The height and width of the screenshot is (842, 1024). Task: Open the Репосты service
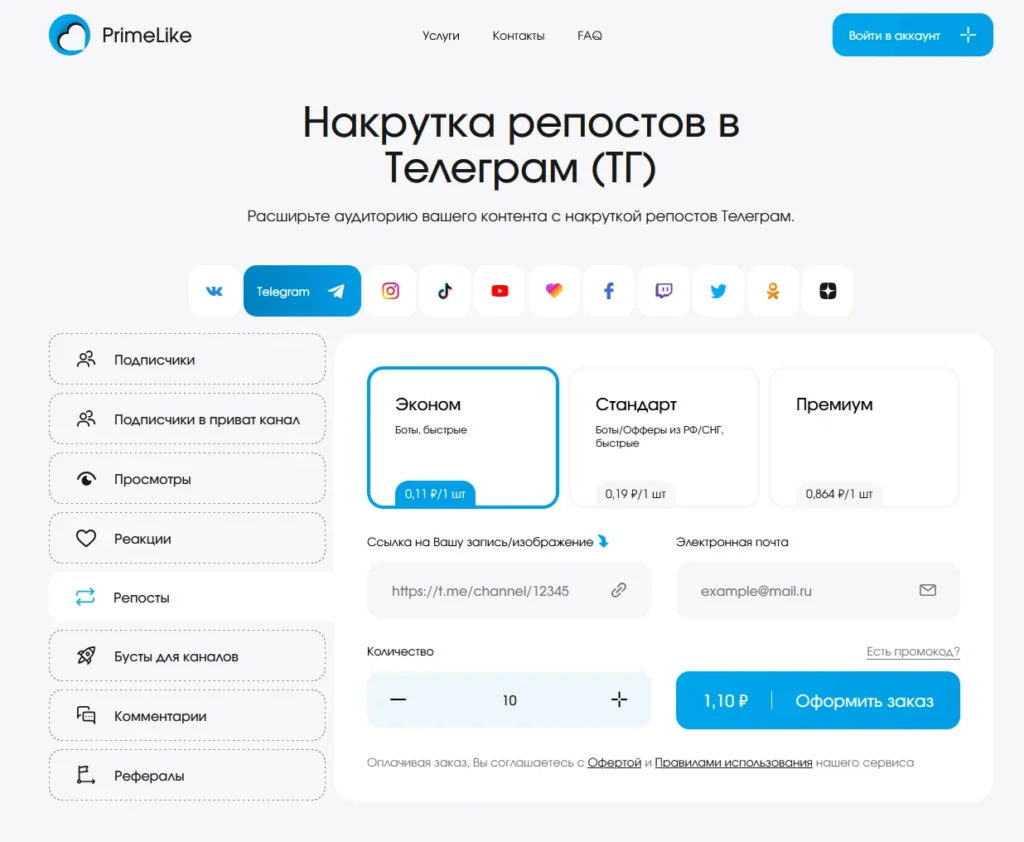tap(191, 597)
